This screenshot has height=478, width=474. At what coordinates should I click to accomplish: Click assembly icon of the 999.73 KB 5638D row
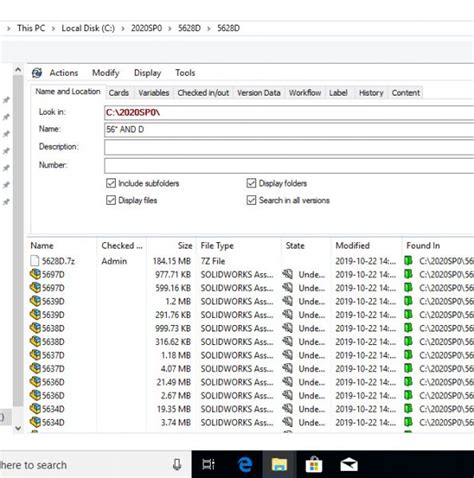point(35,328)
